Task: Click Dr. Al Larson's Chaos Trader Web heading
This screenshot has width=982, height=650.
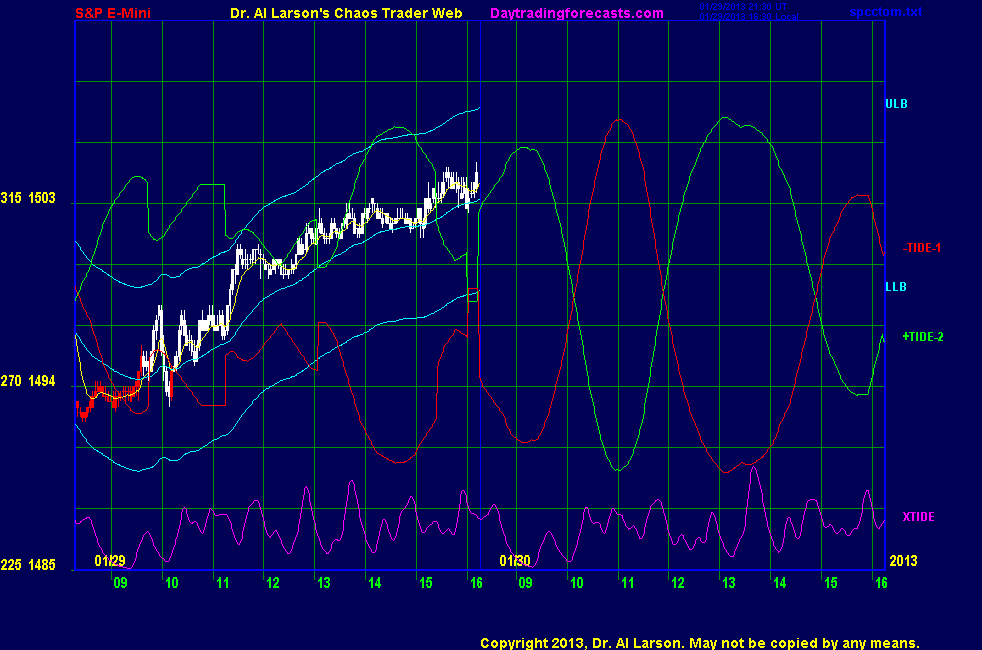Action: pos(346,13)
